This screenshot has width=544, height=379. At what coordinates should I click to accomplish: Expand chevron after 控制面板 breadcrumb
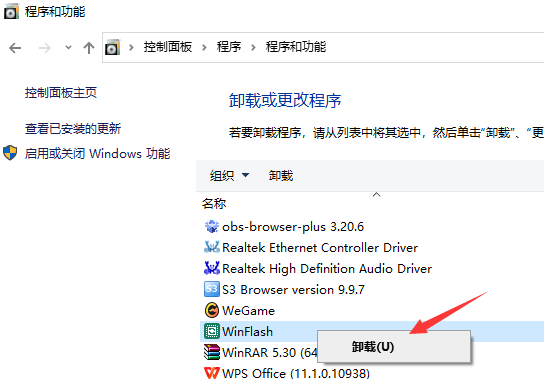pyautogui.click(x=204, y=47)
